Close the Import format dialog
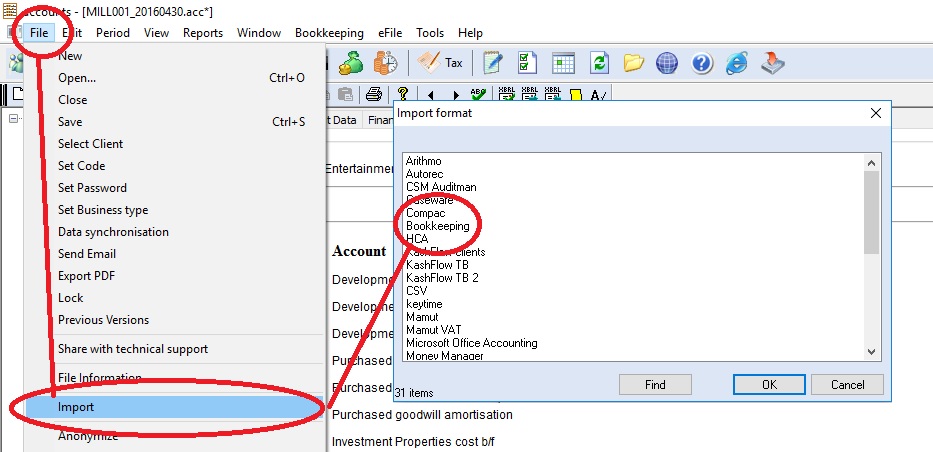This screenshot has width=933, height=452. click(x=876, y=113)
